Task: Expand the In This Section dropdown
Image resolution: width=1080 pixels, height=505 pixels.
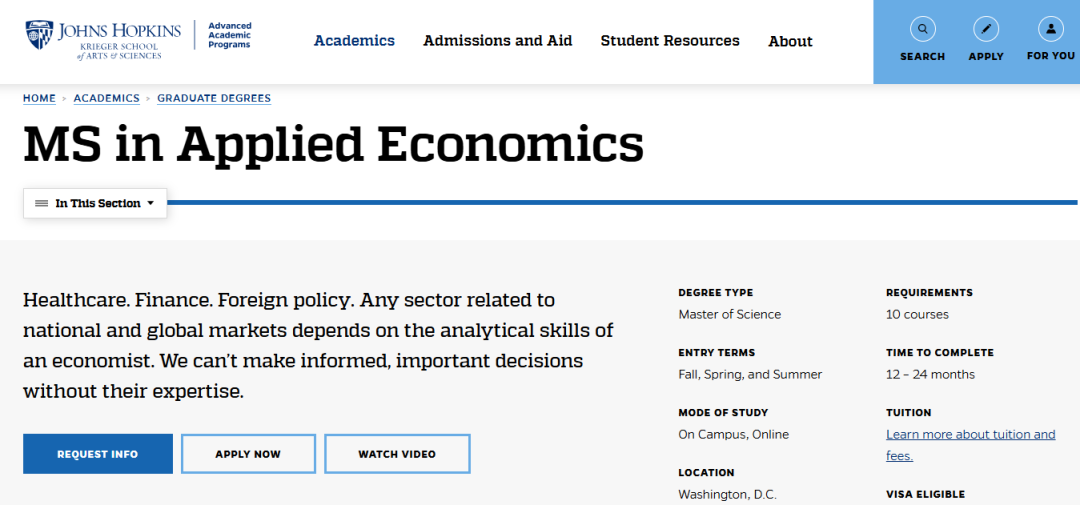Action: click(x=95, y=203)
